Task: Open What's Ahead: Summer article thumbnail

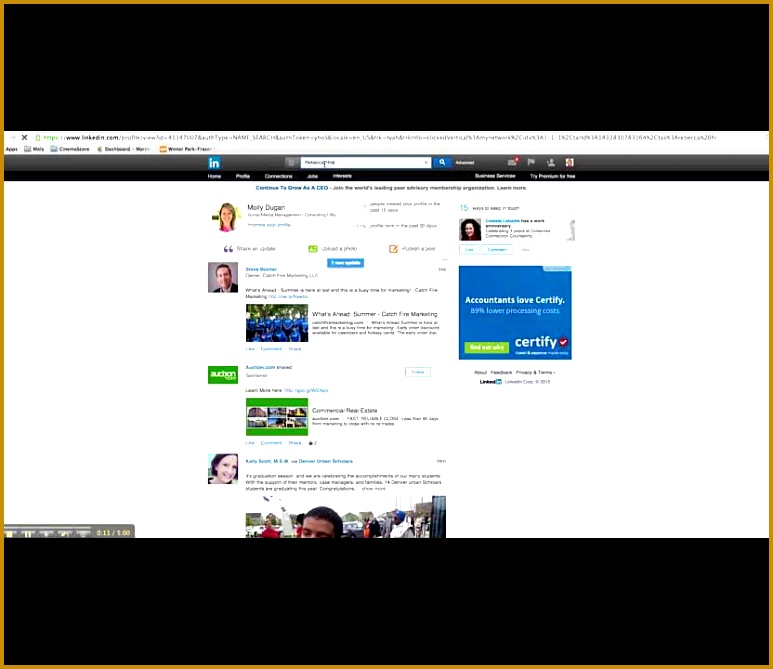Action: coord(277,323)
